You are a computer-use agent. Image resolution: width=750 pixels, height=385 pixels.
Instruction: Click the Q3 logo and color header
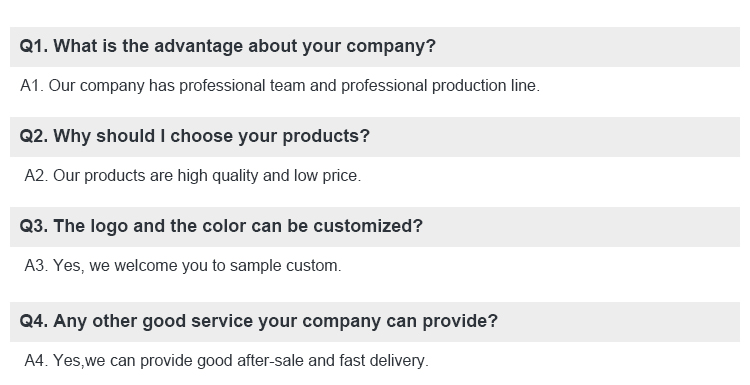click(375, 227)
